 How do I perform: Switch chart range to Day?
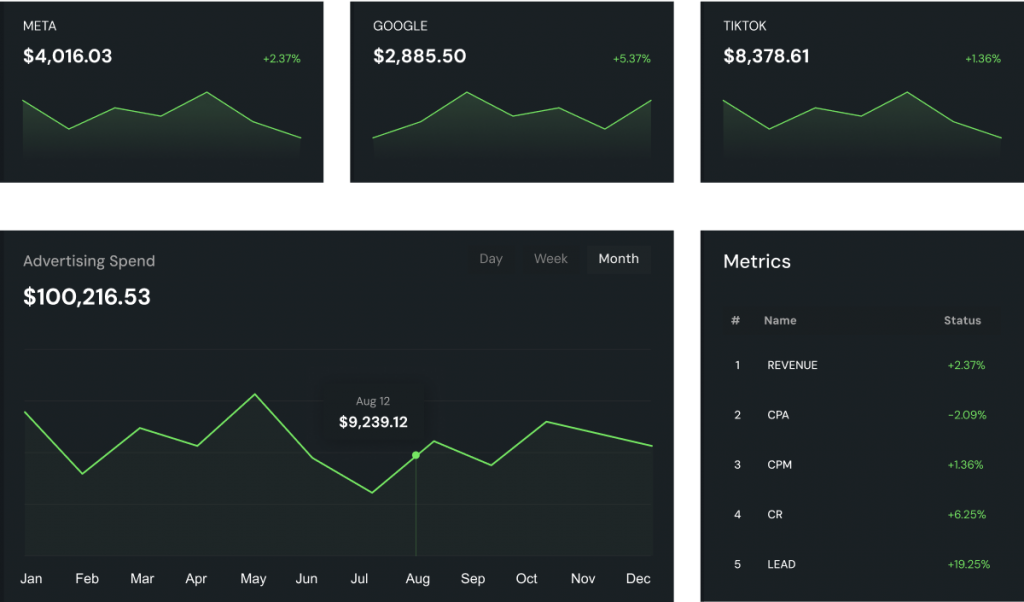[490, 259]
